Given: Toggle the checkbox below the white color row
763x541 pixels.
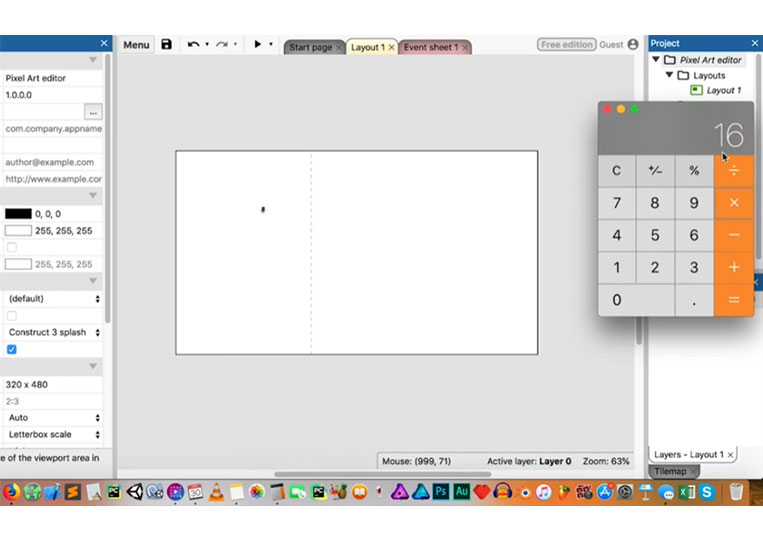Looking at the screenshot, I should 12,247.
